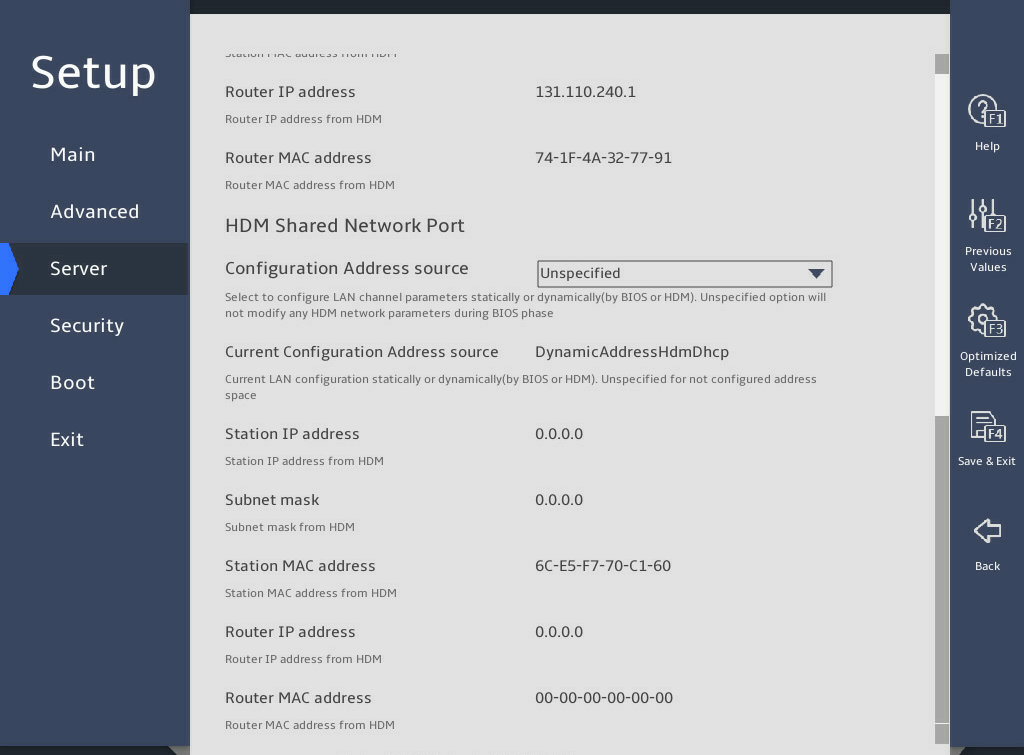Switch to the Advanced section
This screenshot has width=1024, height=755.
(95, 212)
